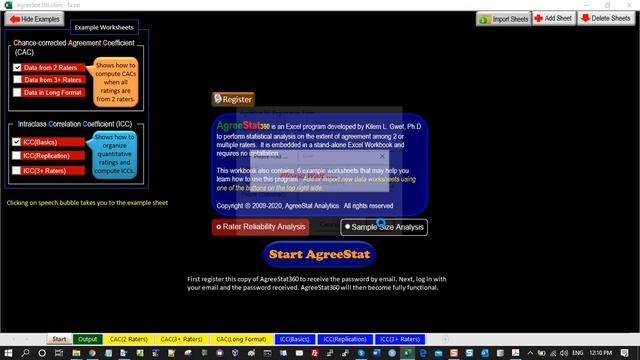
Task: Select the Rater Reliability Analysis radio option
Action: pos(260,227)
